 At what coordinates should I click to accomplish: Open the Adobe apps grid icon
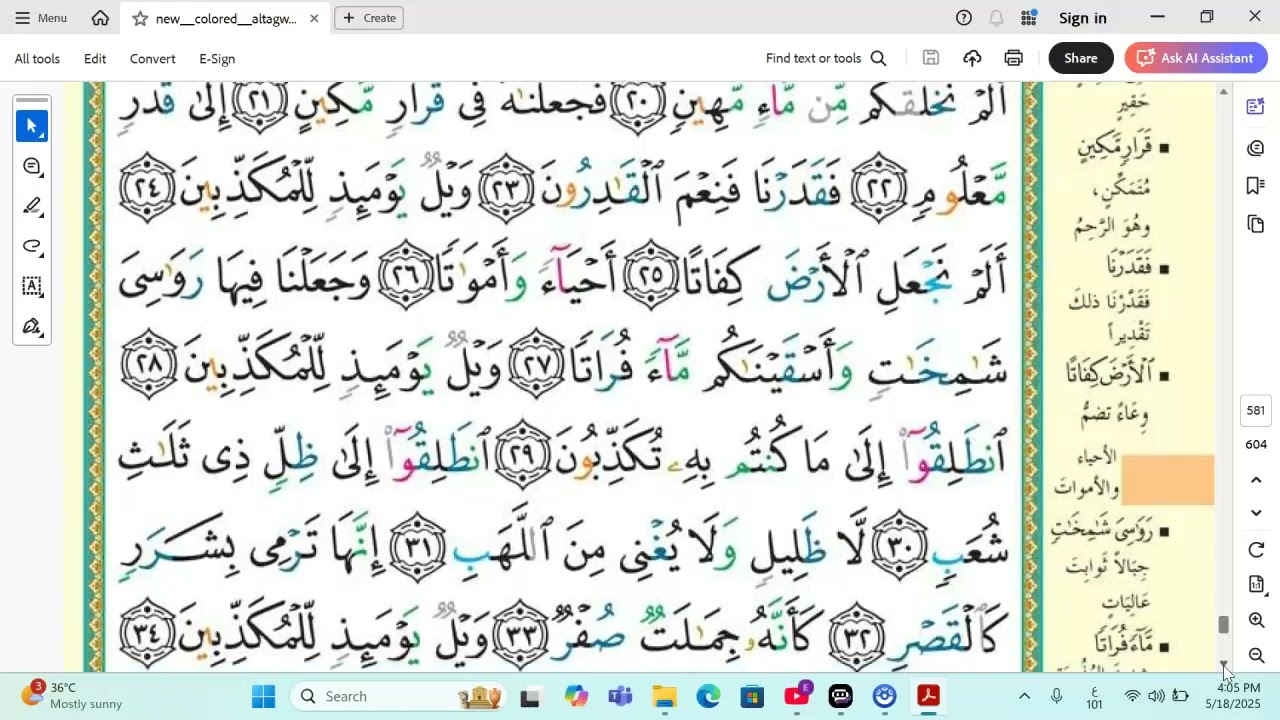[1029, 18]
